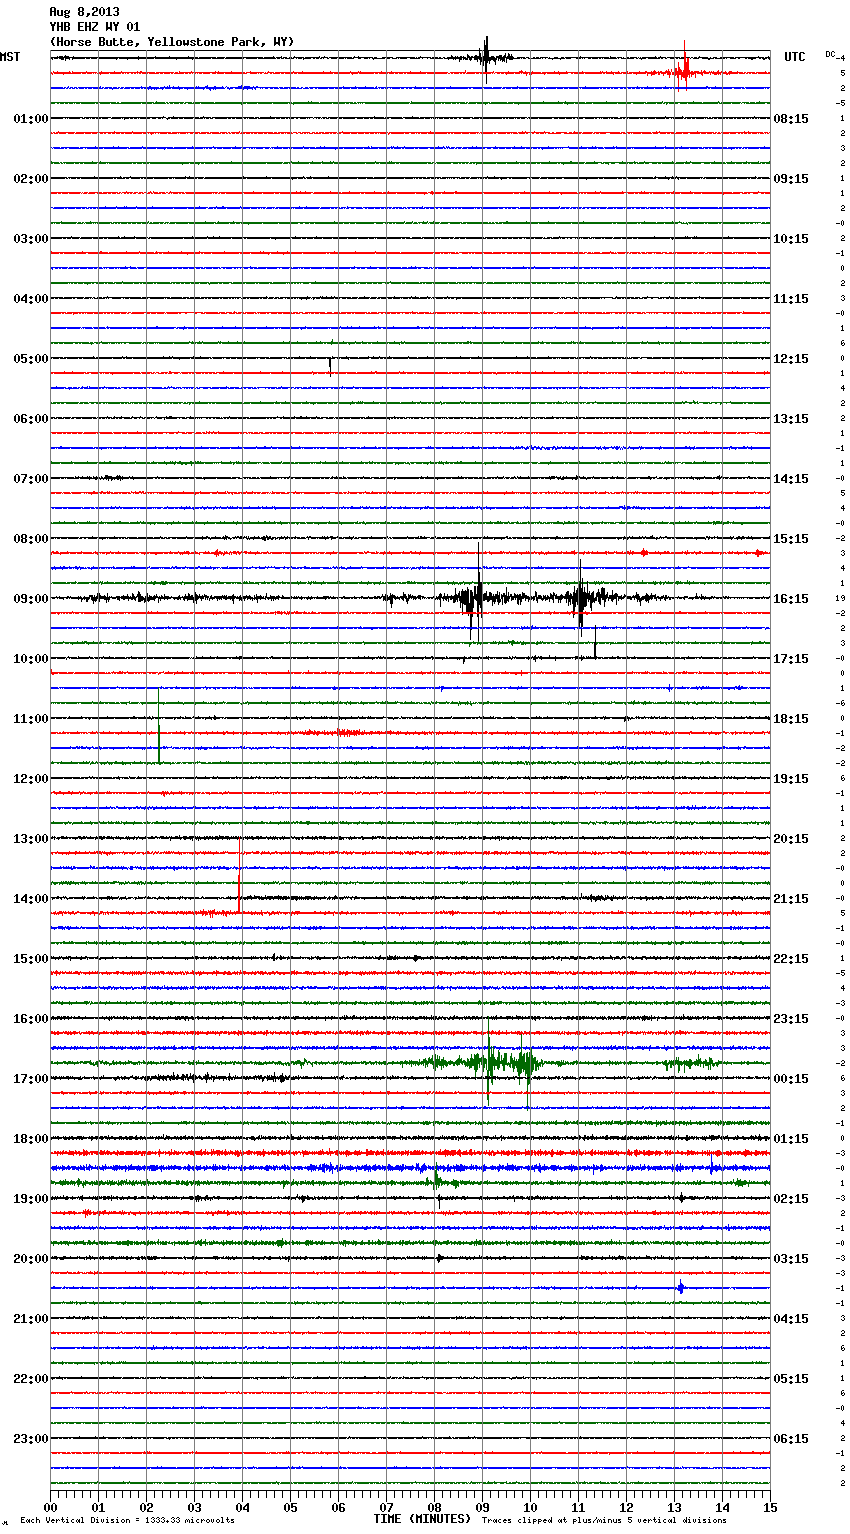
Task: Click the large black seismic burst on the 09:00 trace
Action: [475, 599]
